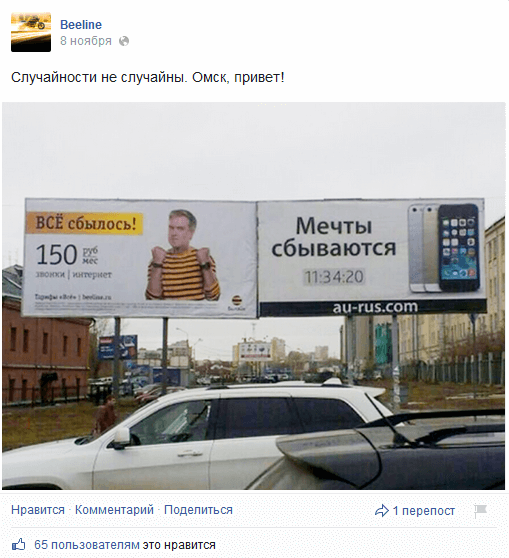Click the public globe privacy icon
509x558 pixels.
pyautogui.click(x=124, y=41)
